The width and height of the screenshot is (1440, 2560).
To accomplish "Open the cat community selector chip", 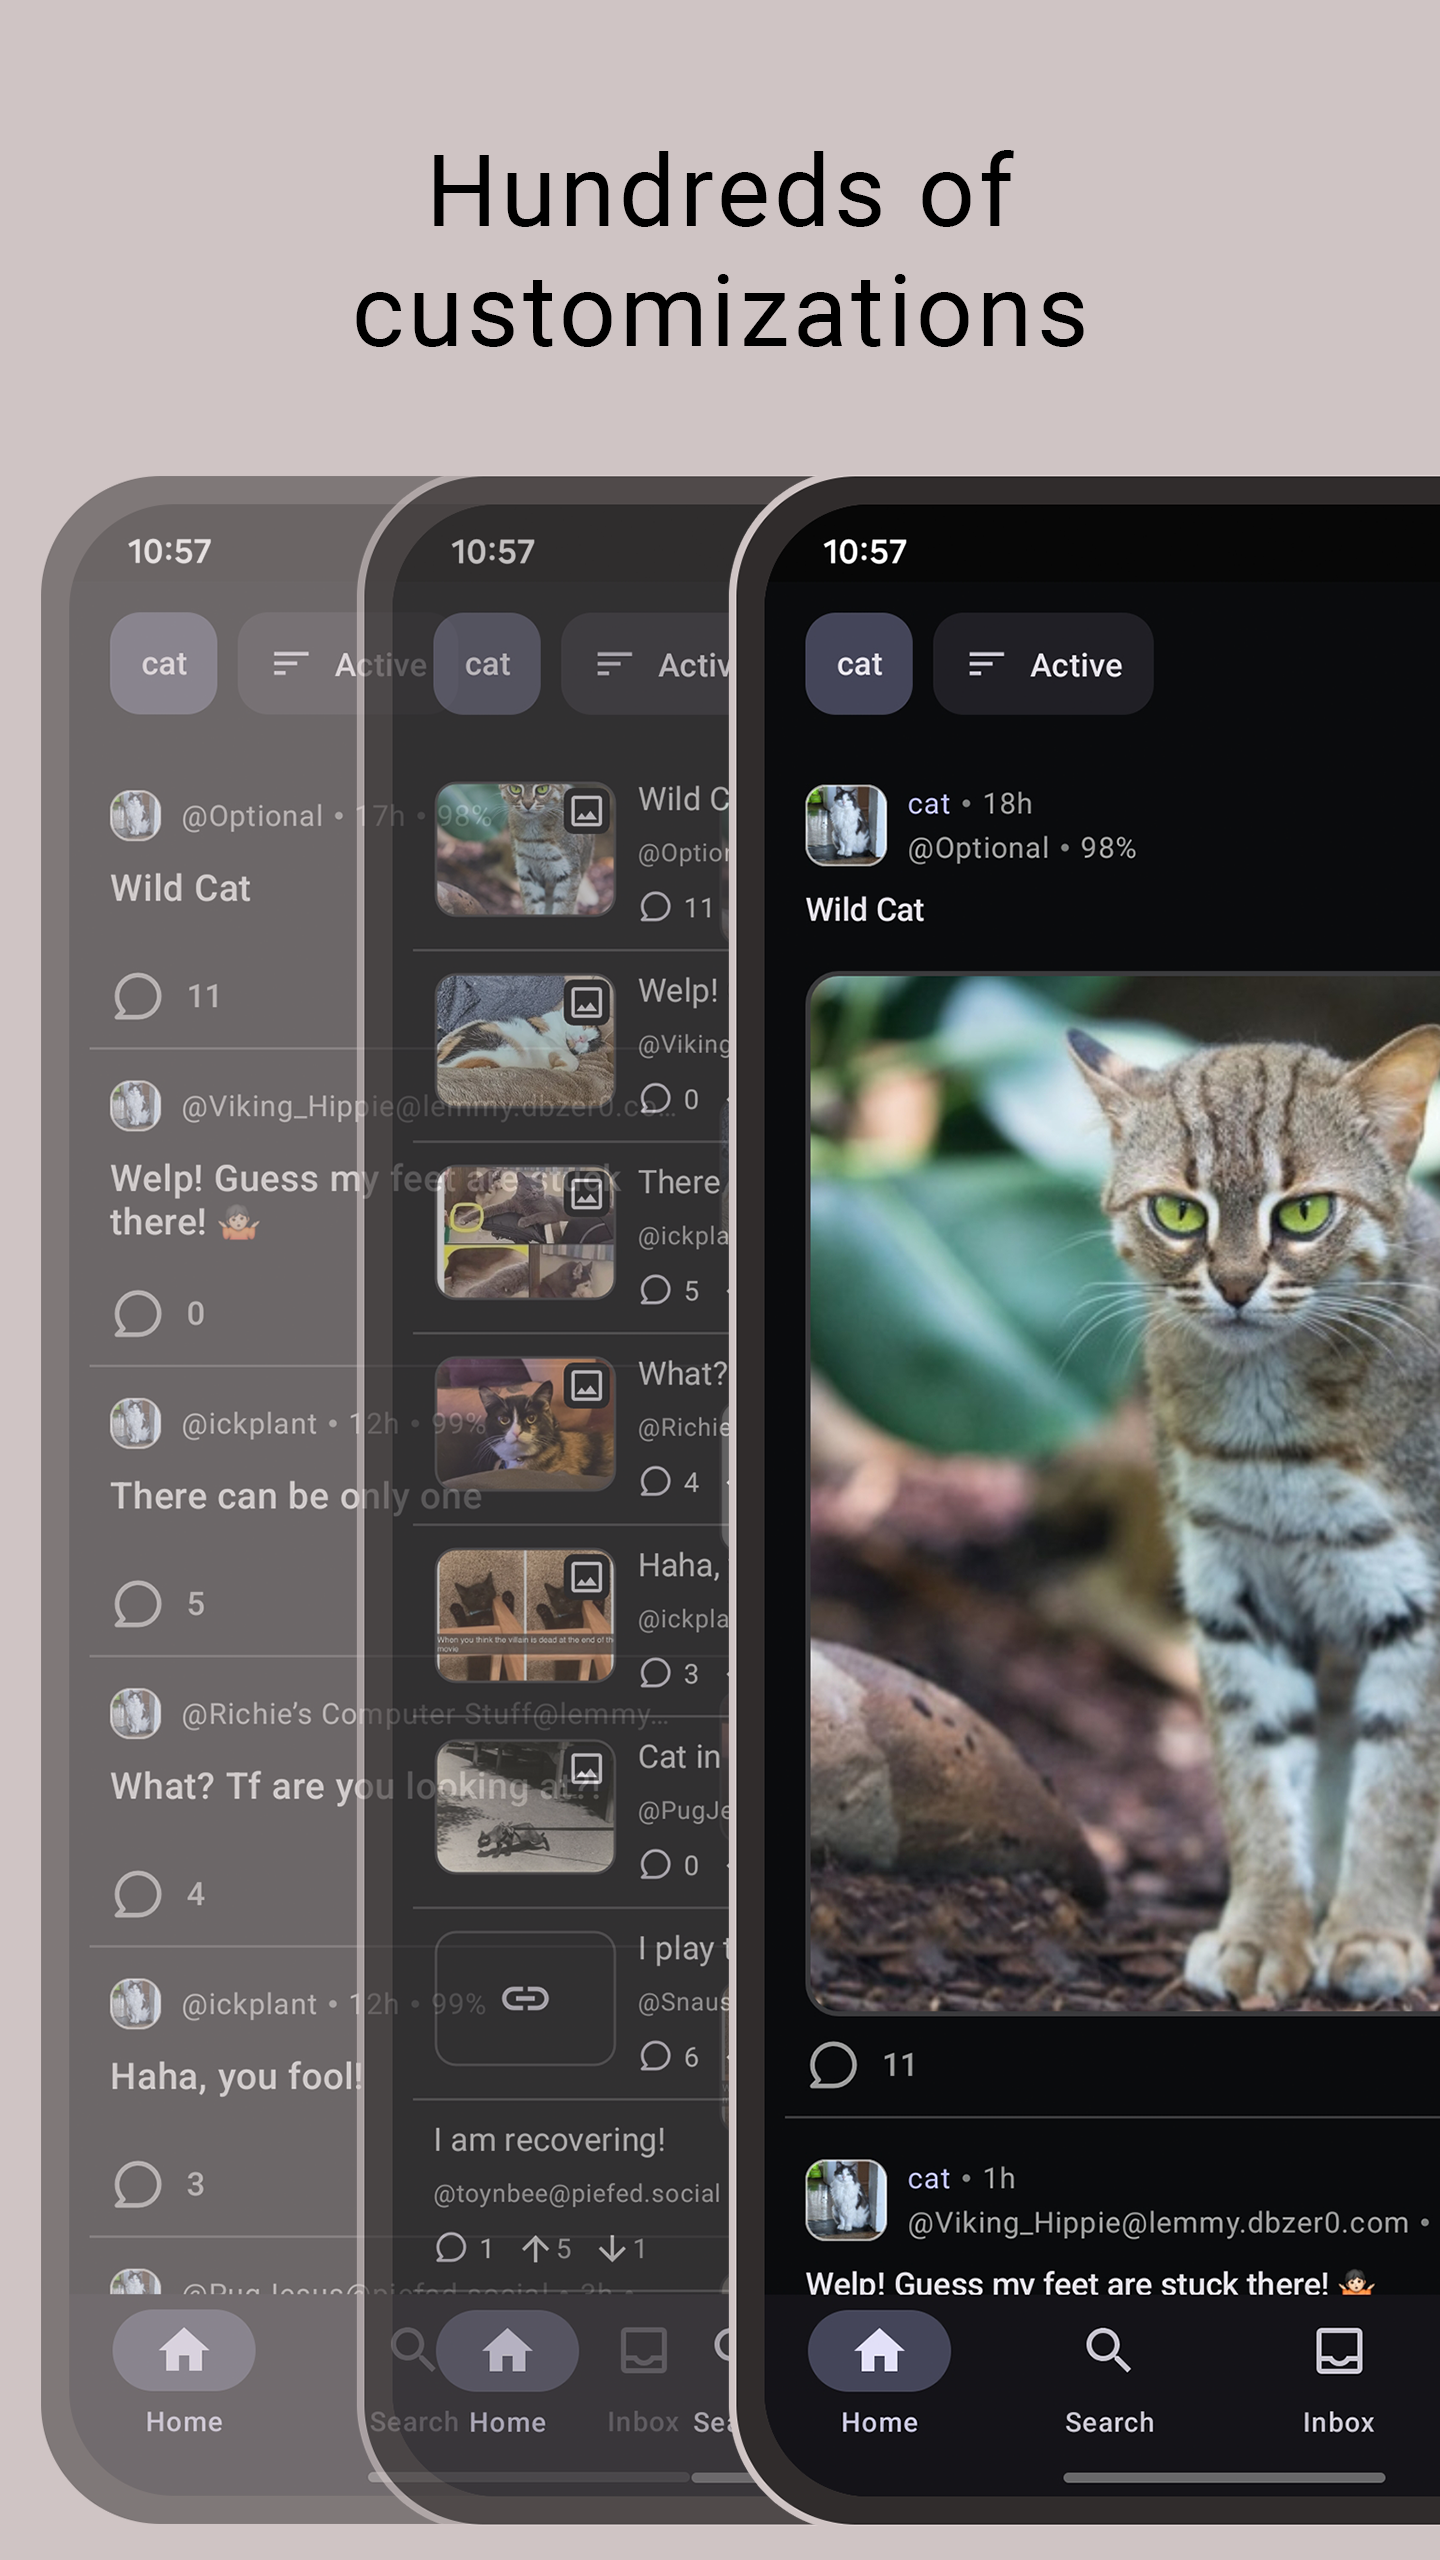I will pos(859,664).
